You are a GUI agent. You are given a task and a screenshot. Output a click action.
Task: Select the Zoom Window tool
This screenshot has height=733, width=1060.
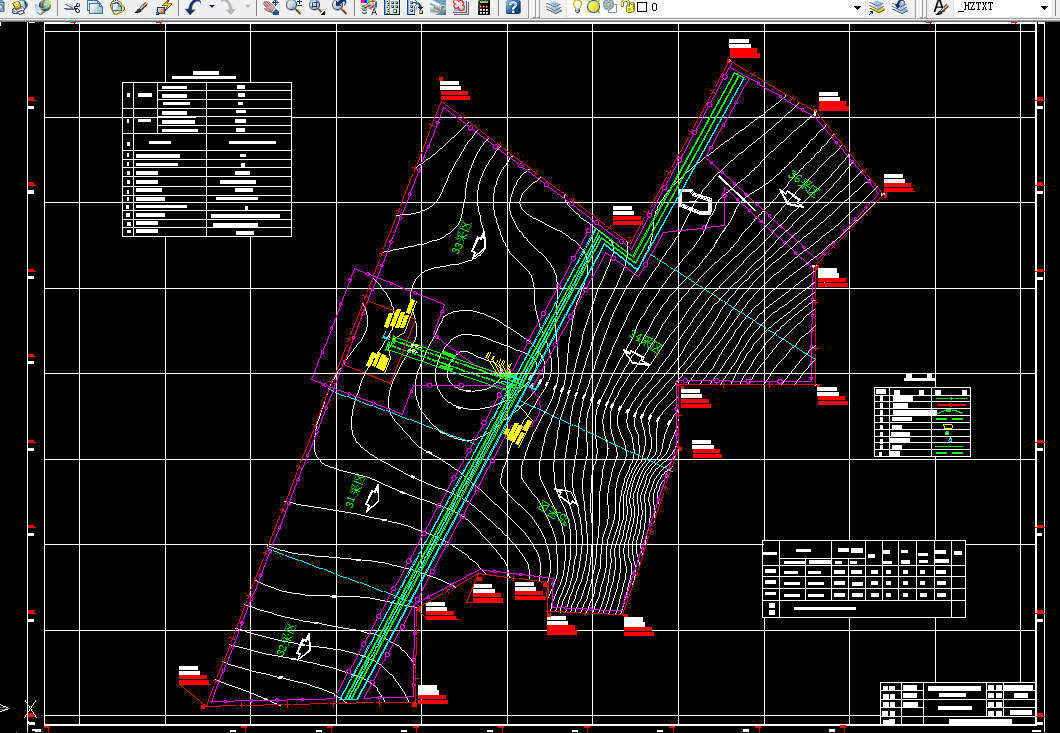(x=316, y=7)
